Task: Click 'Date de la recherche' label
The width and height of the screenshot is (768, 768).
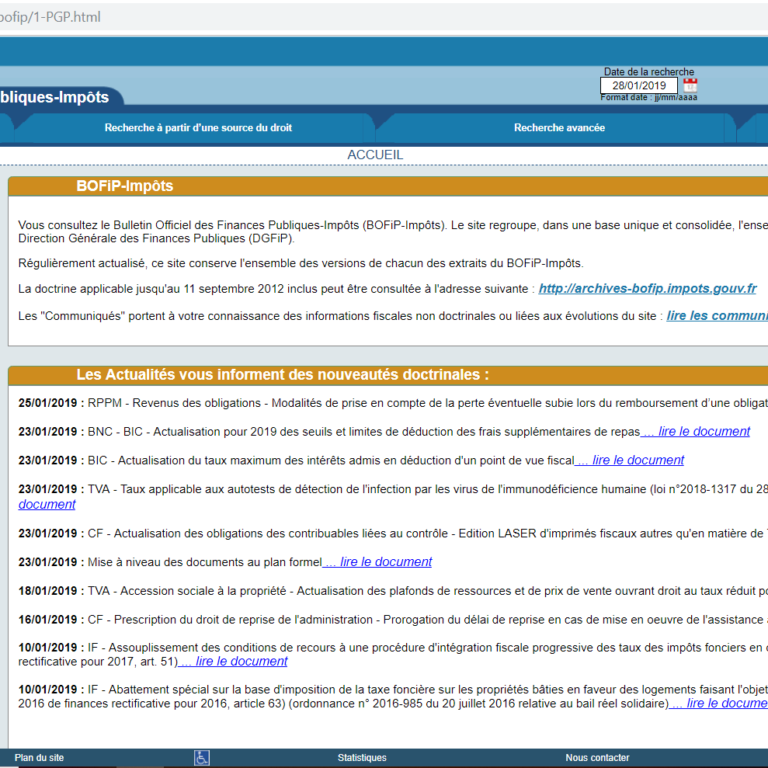Action: point(649,72)
